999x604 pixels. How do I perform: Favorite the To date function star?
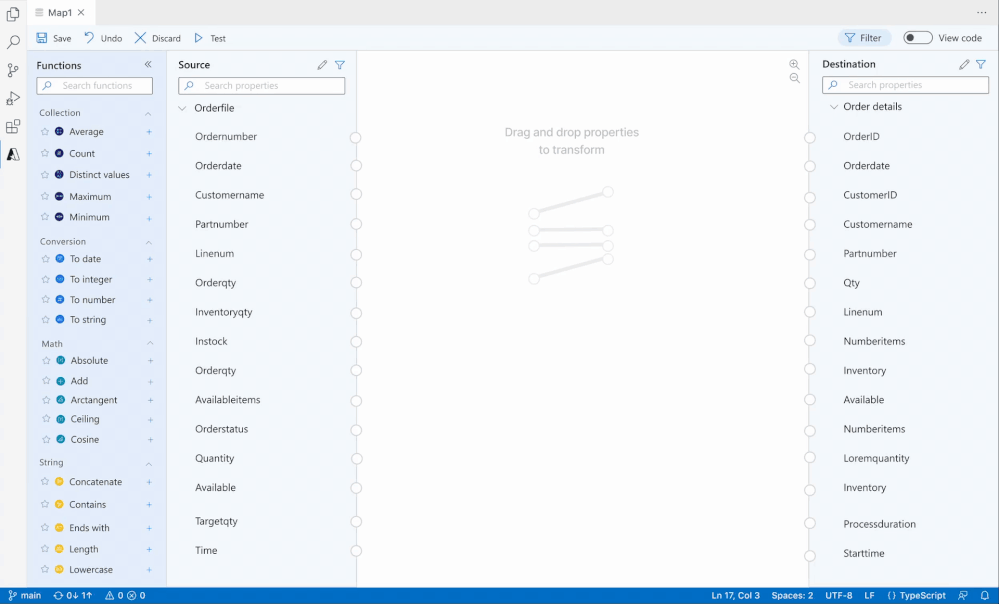45,259
